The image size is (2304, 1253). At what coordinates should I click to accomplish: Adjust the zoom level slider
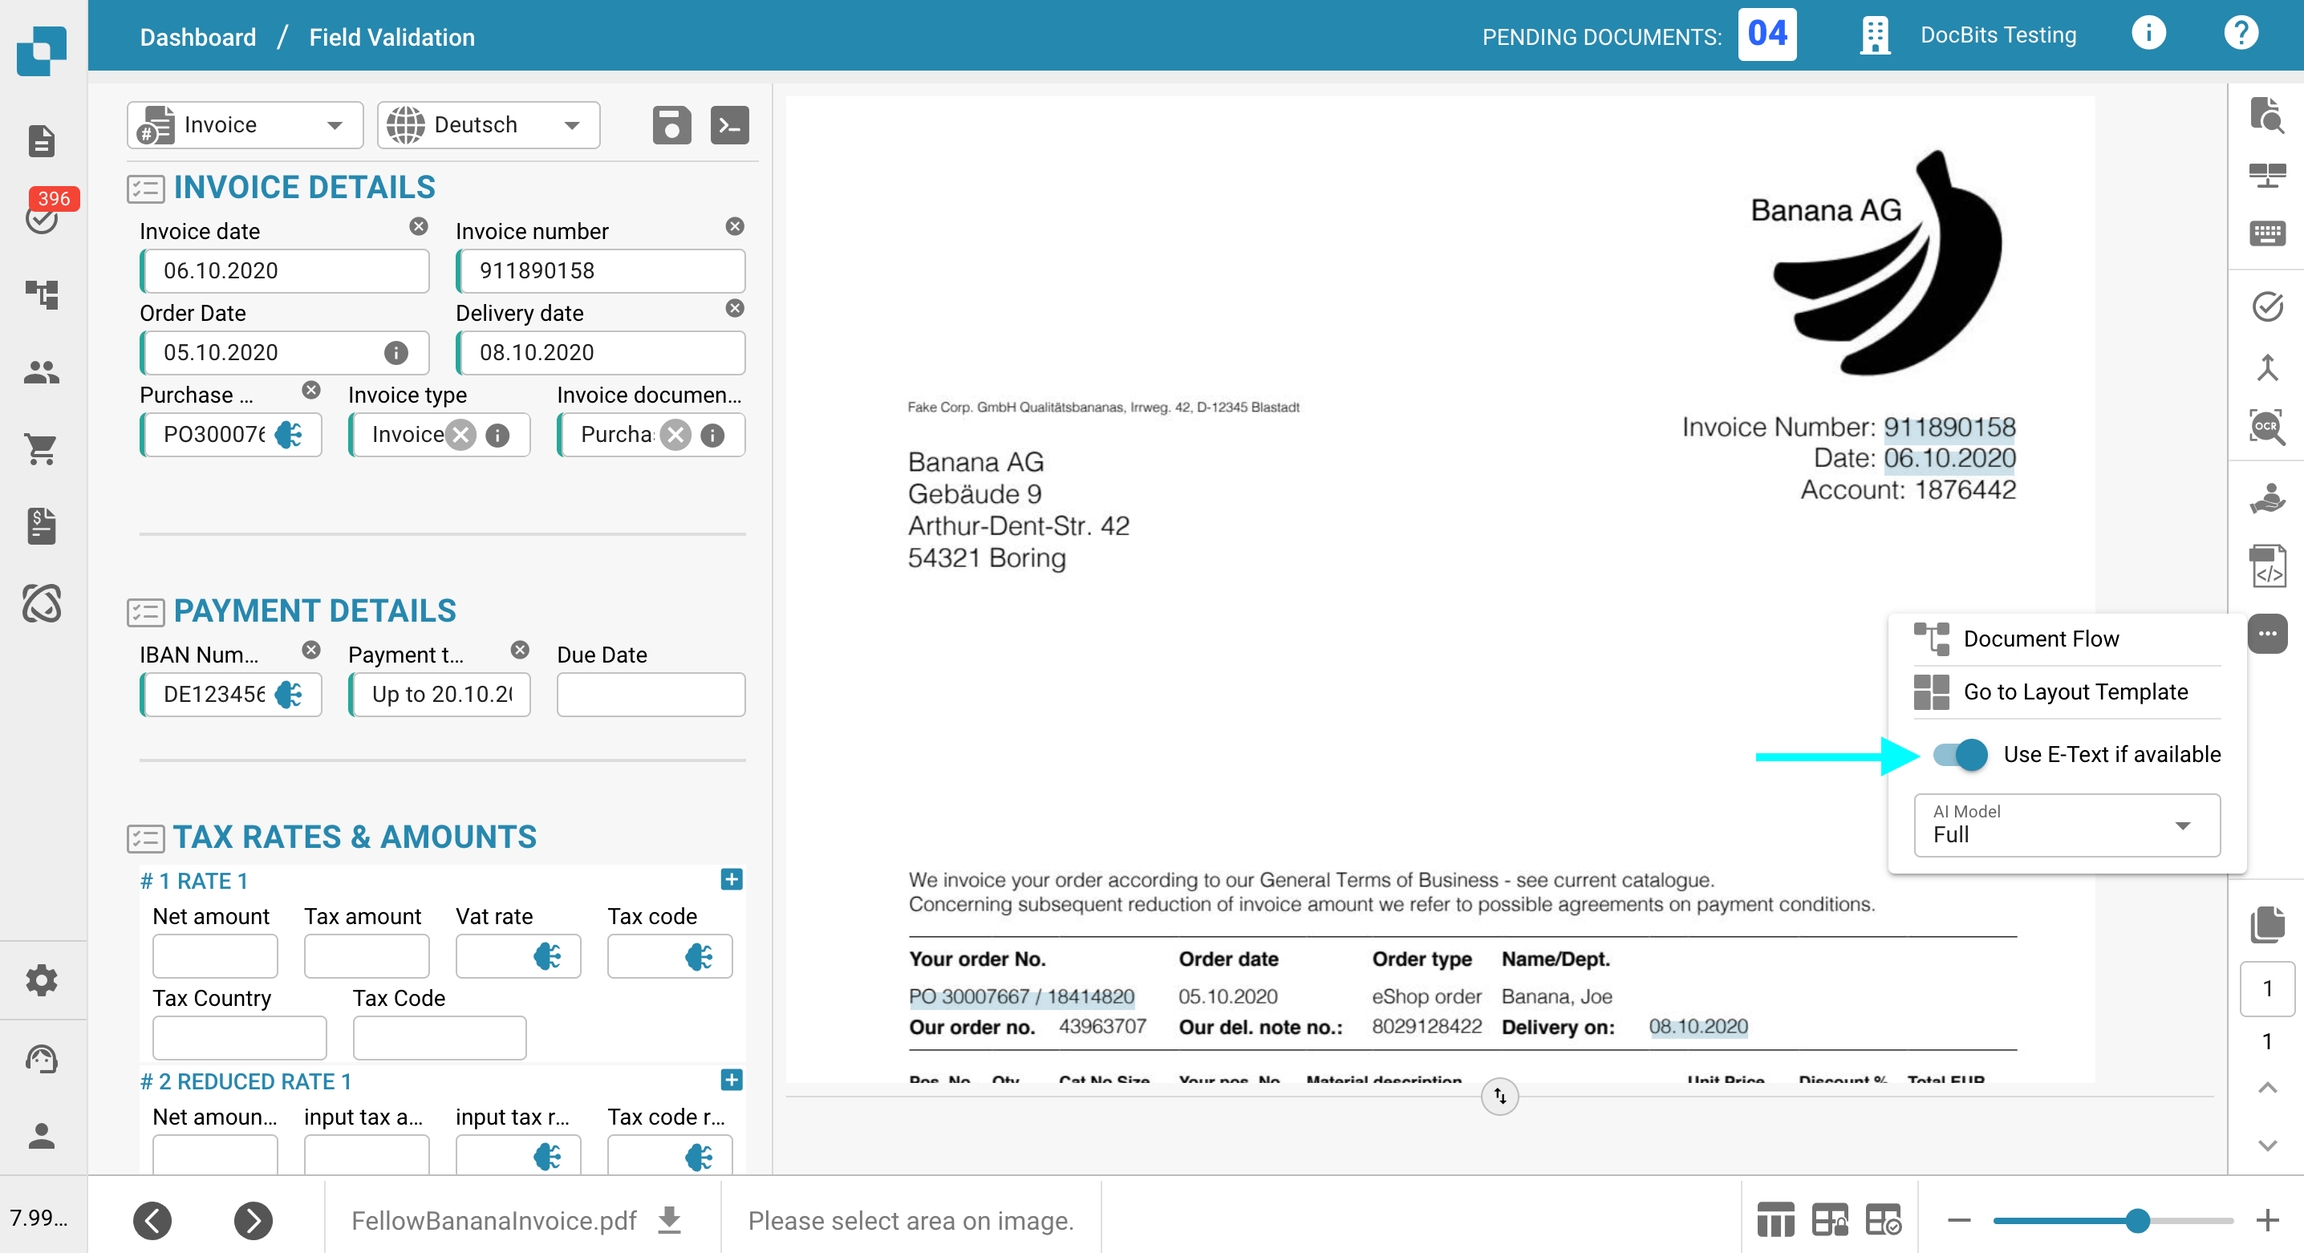pos(2136,1220)
